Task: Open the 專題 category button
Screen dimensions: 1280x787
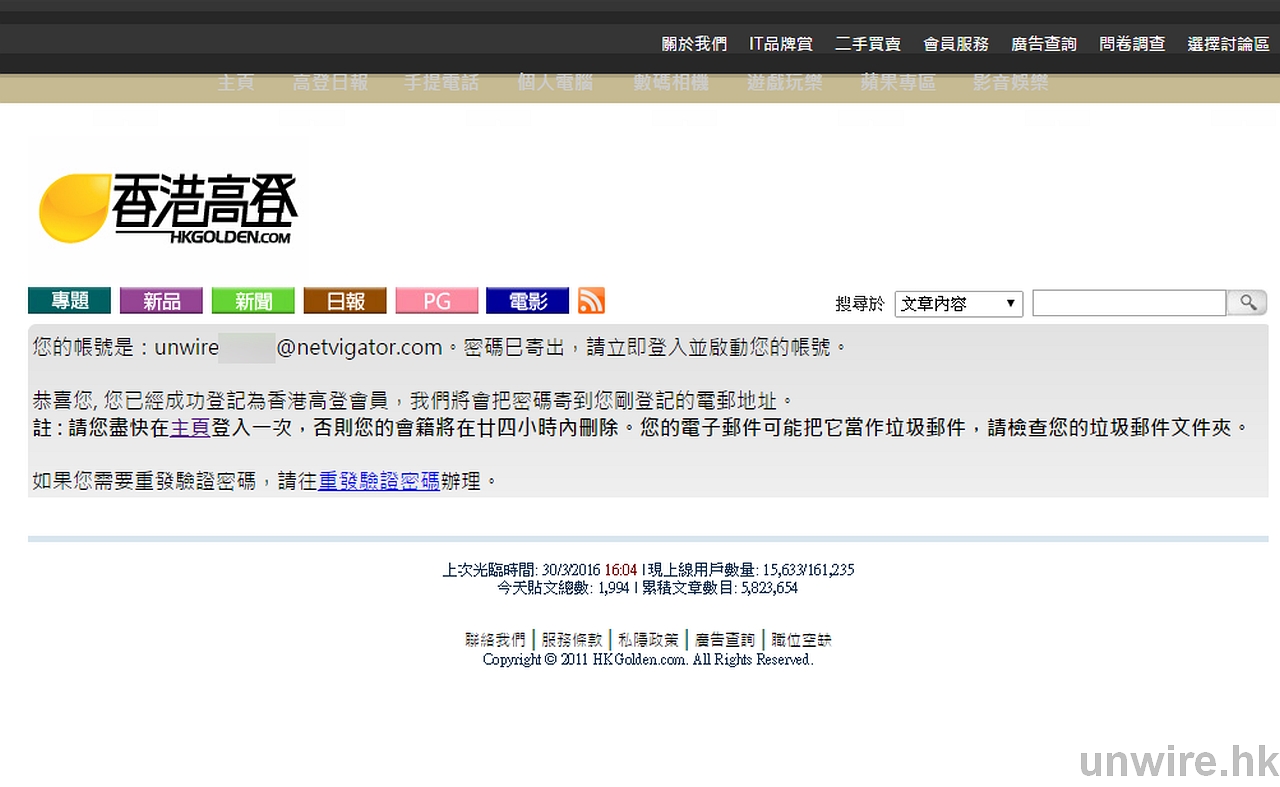Action: tap(69, 301)
